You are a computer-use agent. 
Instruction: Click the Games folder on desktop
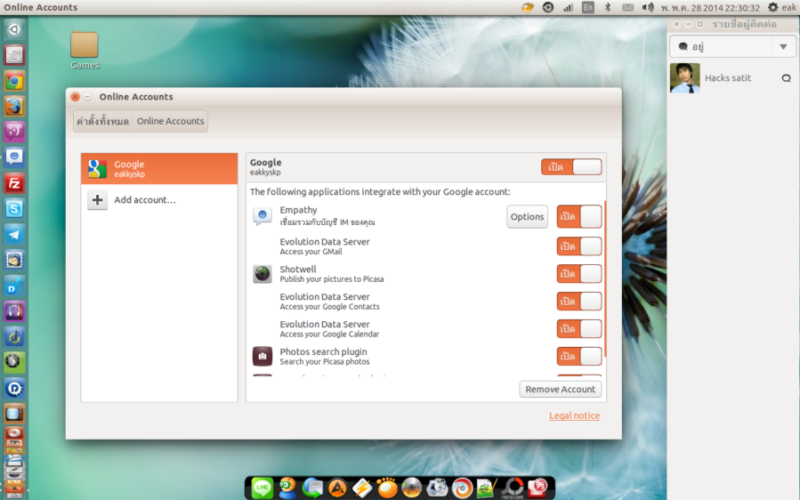point(84,50)
